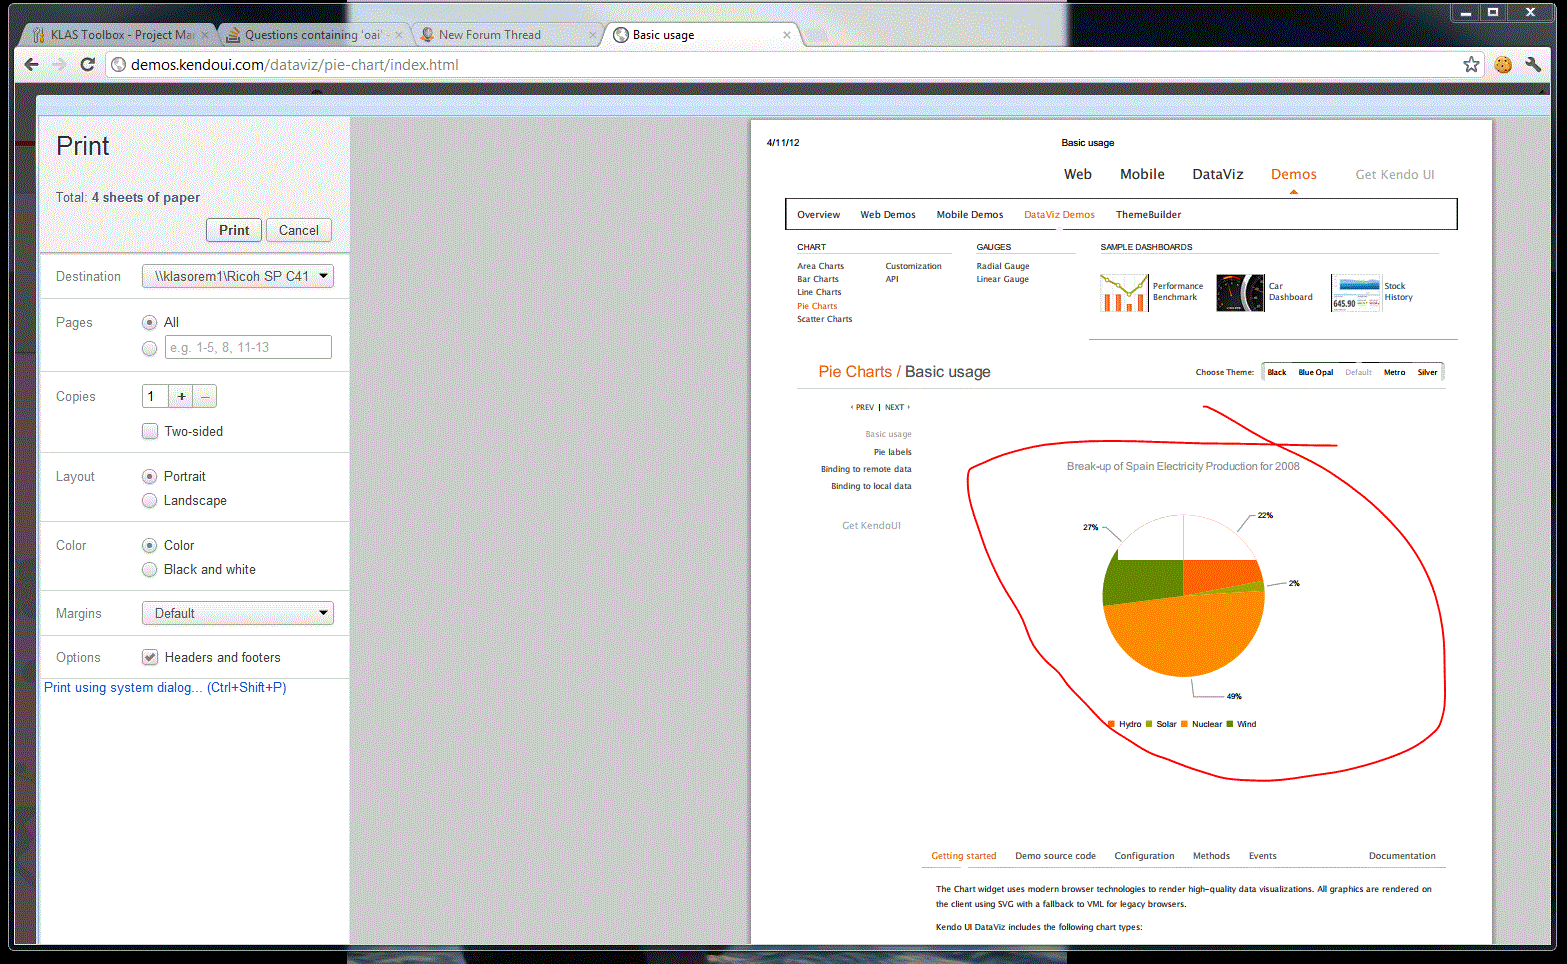Screen dimensions: 1567x964
Task: Click the Nuclear legend color marker
Action: [1184, 724]
